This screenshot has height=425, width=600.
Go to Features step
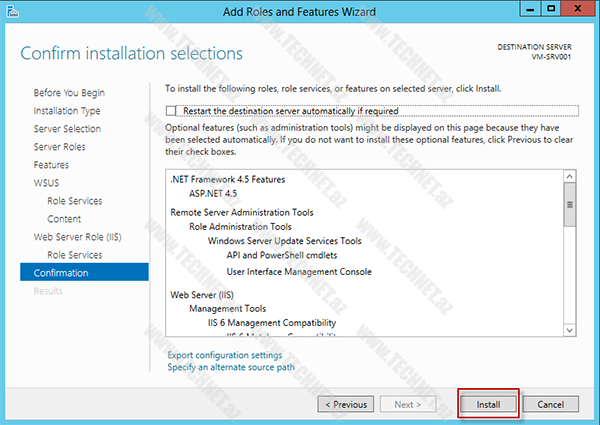[x=51, y=165]
